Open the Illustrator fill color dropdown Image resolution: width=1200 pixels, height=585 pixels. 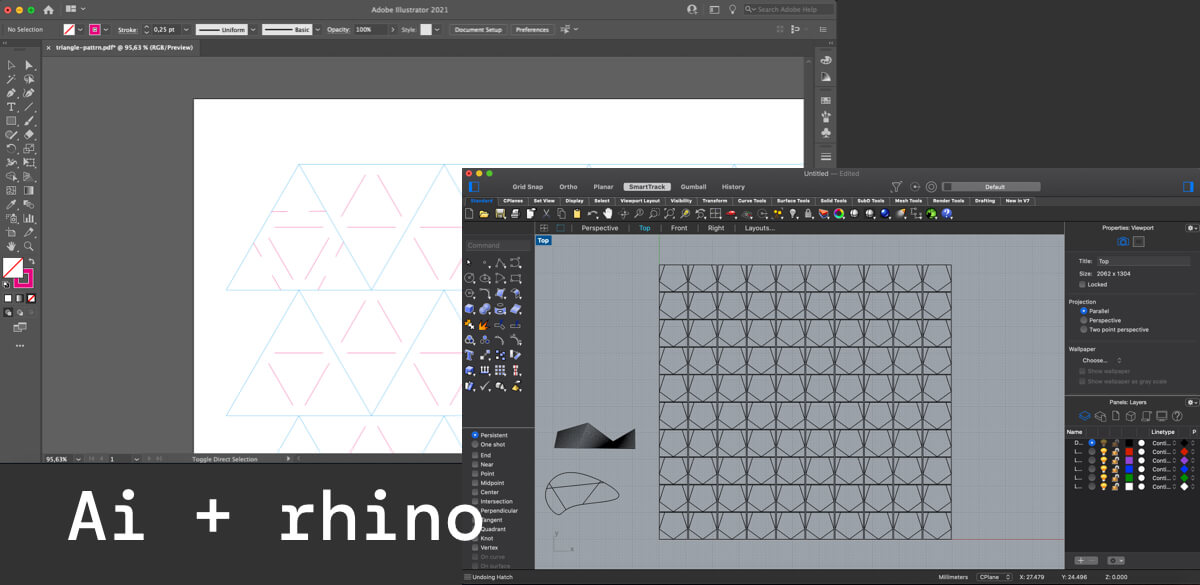tap(81, 30)
